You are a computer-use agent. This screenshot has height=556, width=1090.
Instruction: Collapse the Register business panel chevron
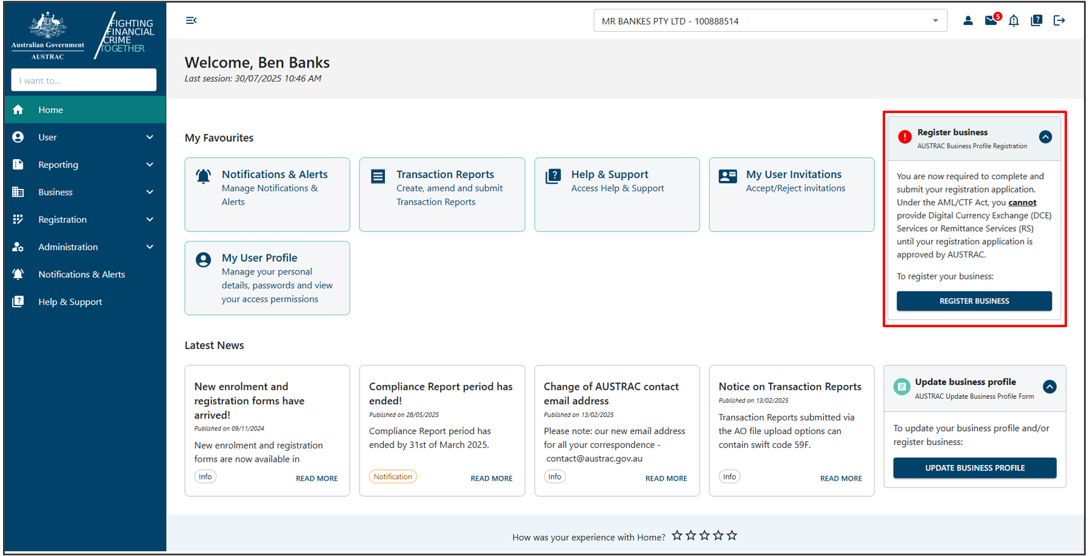[x=1046, y=137]
